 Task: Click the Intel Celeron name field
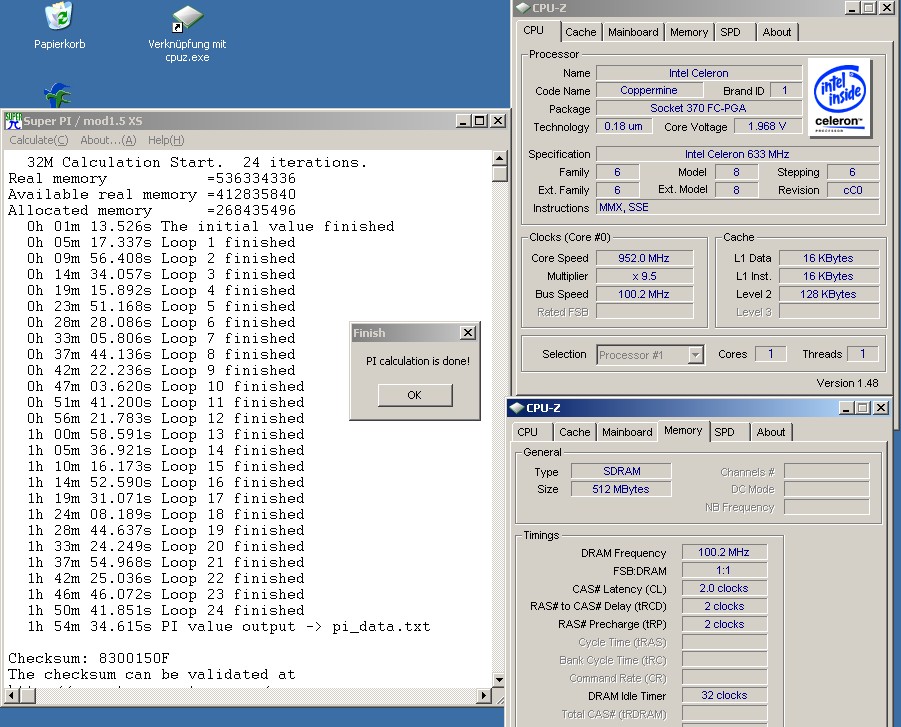tap(699, 73)
